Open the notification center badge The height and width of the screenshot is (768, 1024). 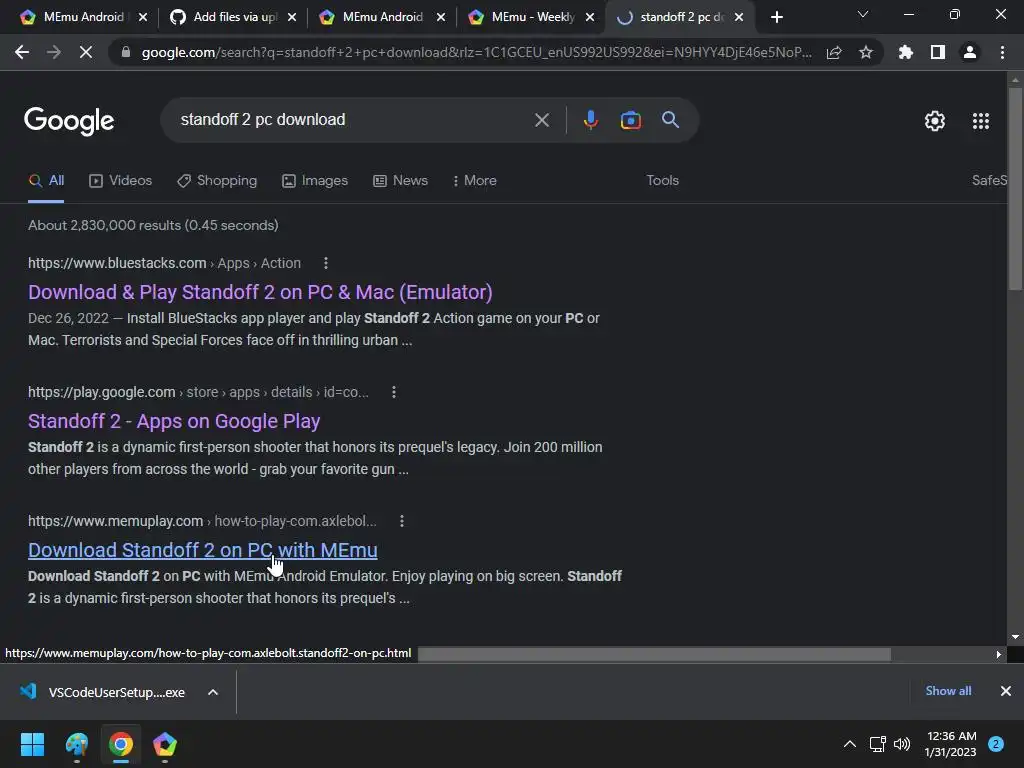[x=996, y=744]
